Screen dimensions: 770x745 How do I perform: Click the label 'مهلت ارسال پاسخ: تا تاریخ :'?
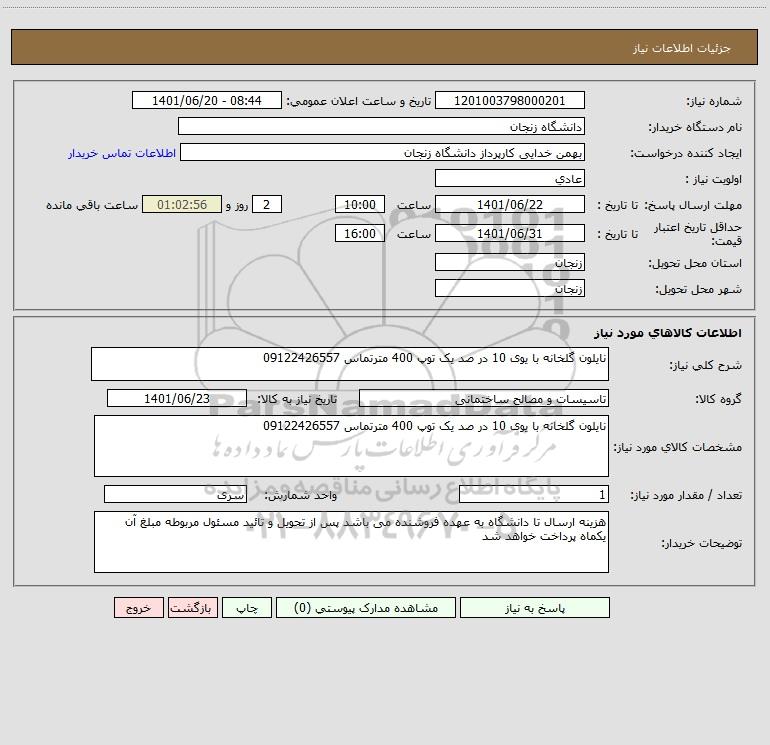point(670,205)
